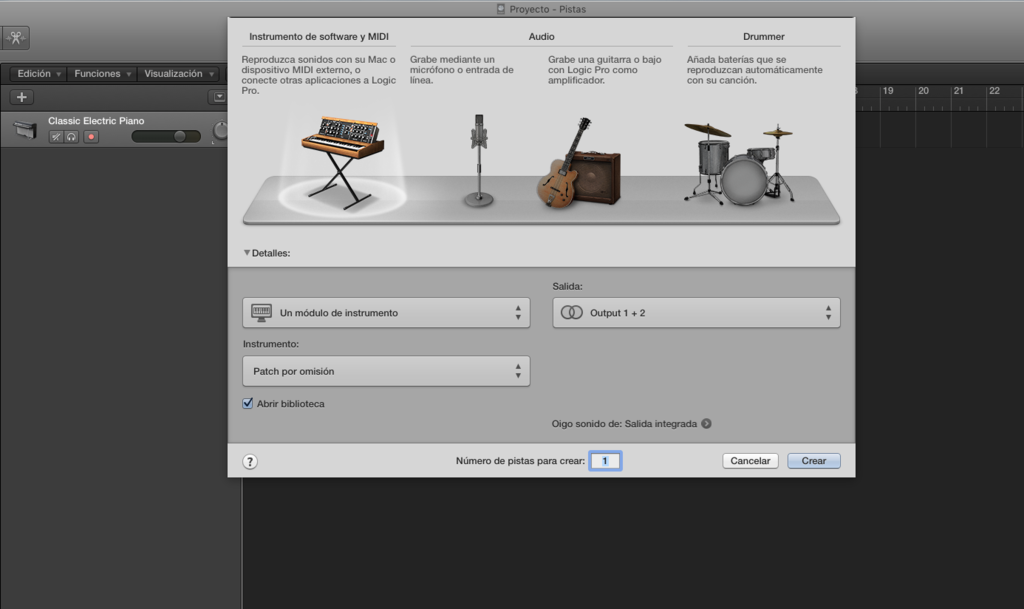Open the Output 1 + 2 dropdown
The width and height of the screenshot is (1024, 609).
696,313
